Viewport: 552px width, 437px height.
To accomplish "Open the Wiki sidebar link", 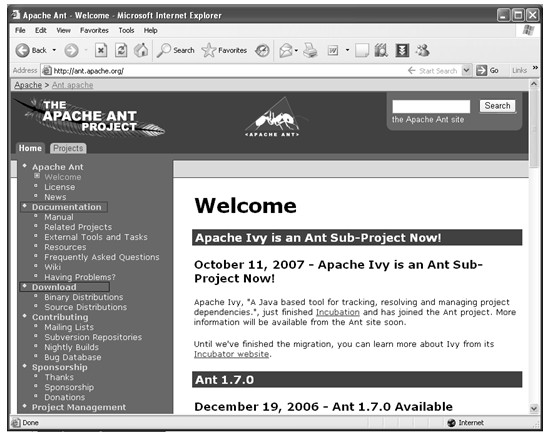I will (52, 267).
